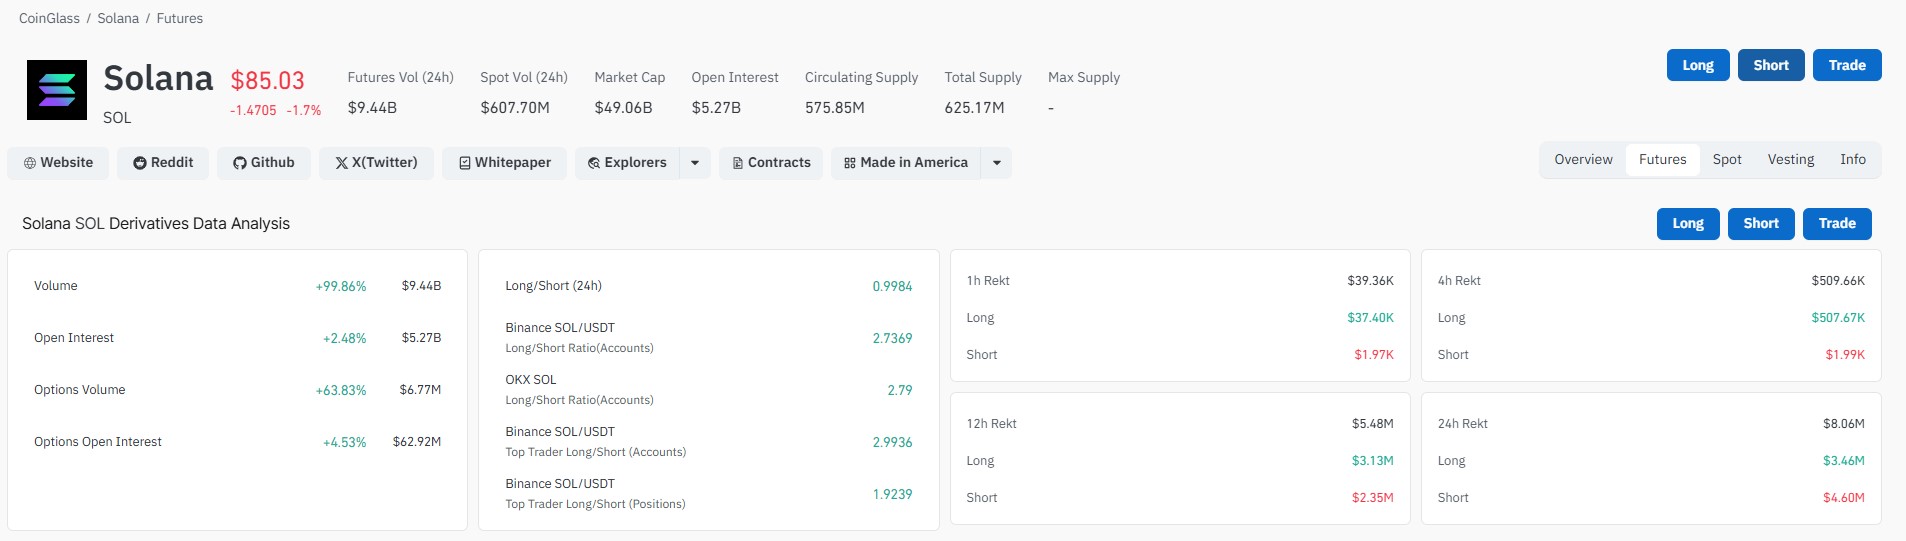Open the Website link button
1906x541 pixels.
tap(58, 163)
